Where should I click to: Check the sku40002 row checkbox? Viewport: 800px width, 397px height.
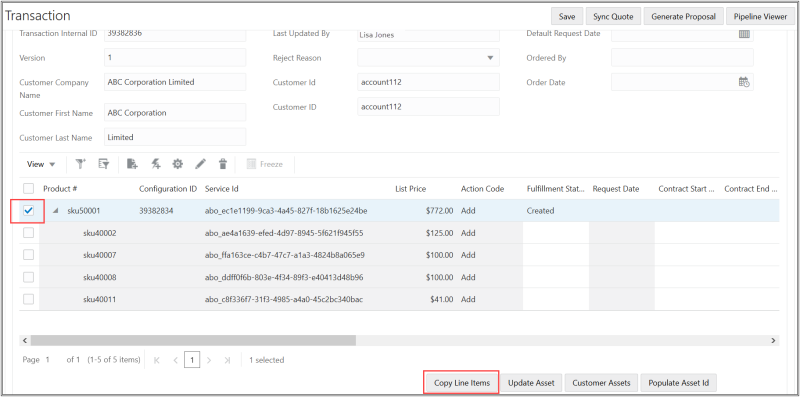click(29, 233)
